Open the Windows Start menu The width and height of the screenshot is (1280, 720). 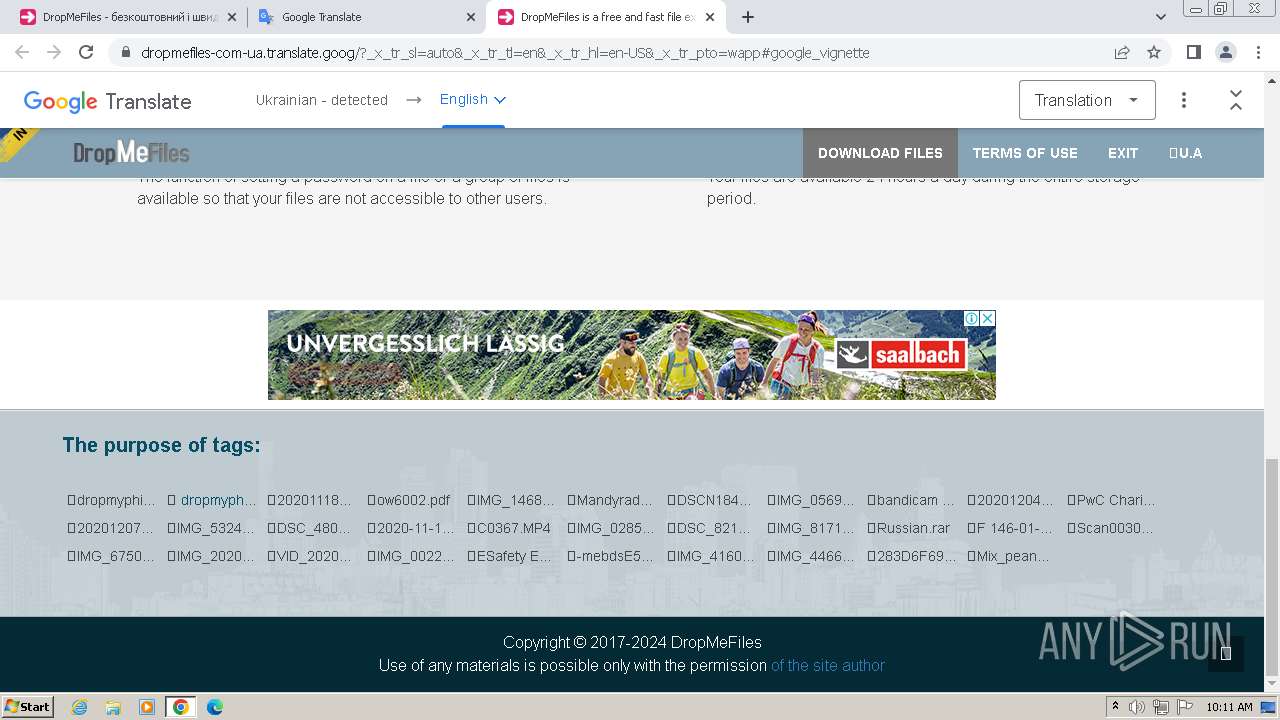(x=28, y=706)
